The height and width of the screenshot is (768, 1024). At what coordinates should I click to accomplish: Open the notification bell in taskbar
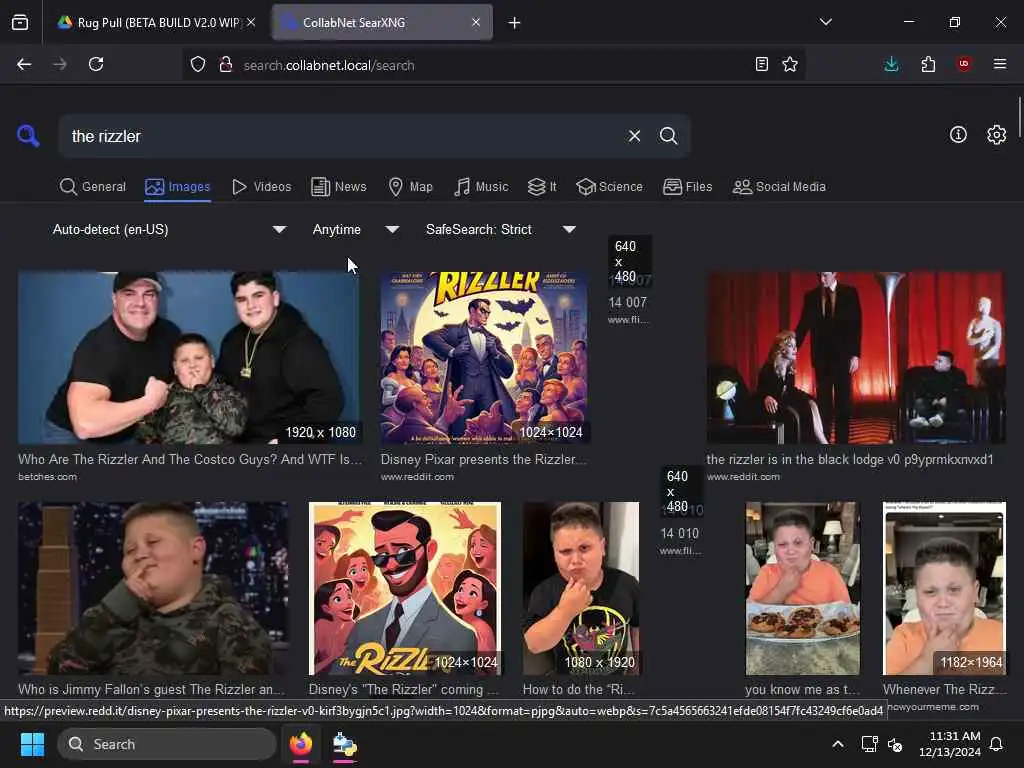coord(997,744)
